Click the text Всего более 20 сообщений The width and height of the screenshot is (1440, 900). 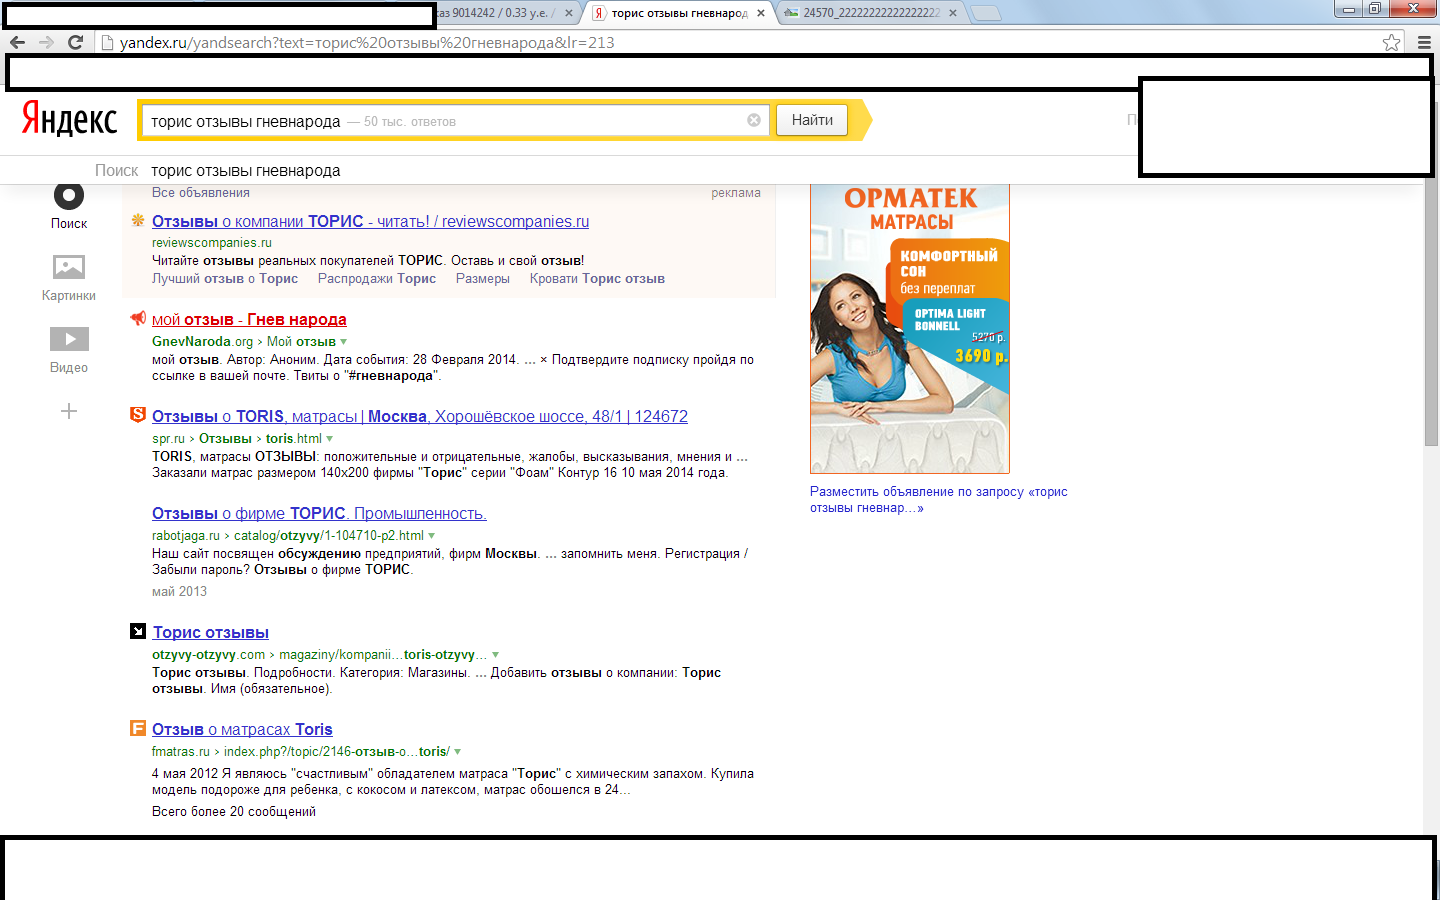pyautogui.click(x=234, y=812)
